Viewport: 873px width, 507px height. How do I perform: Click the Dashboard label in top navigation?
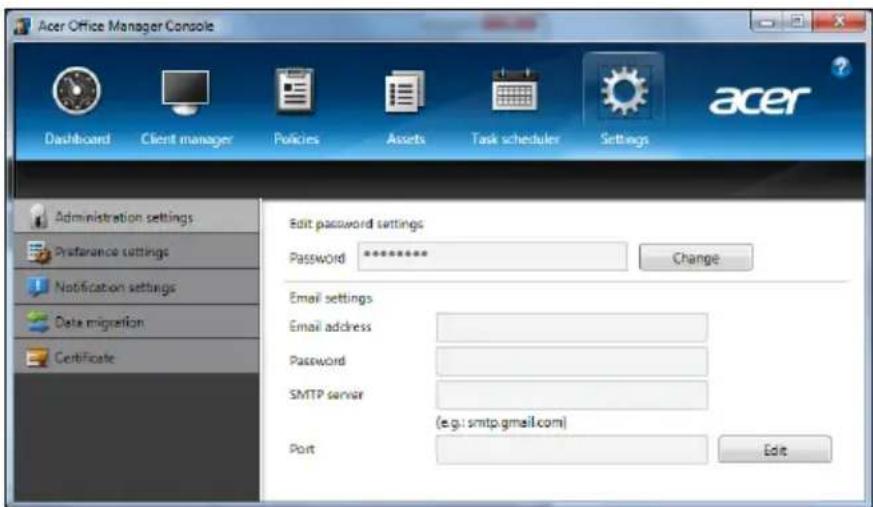tap(77, 139)
